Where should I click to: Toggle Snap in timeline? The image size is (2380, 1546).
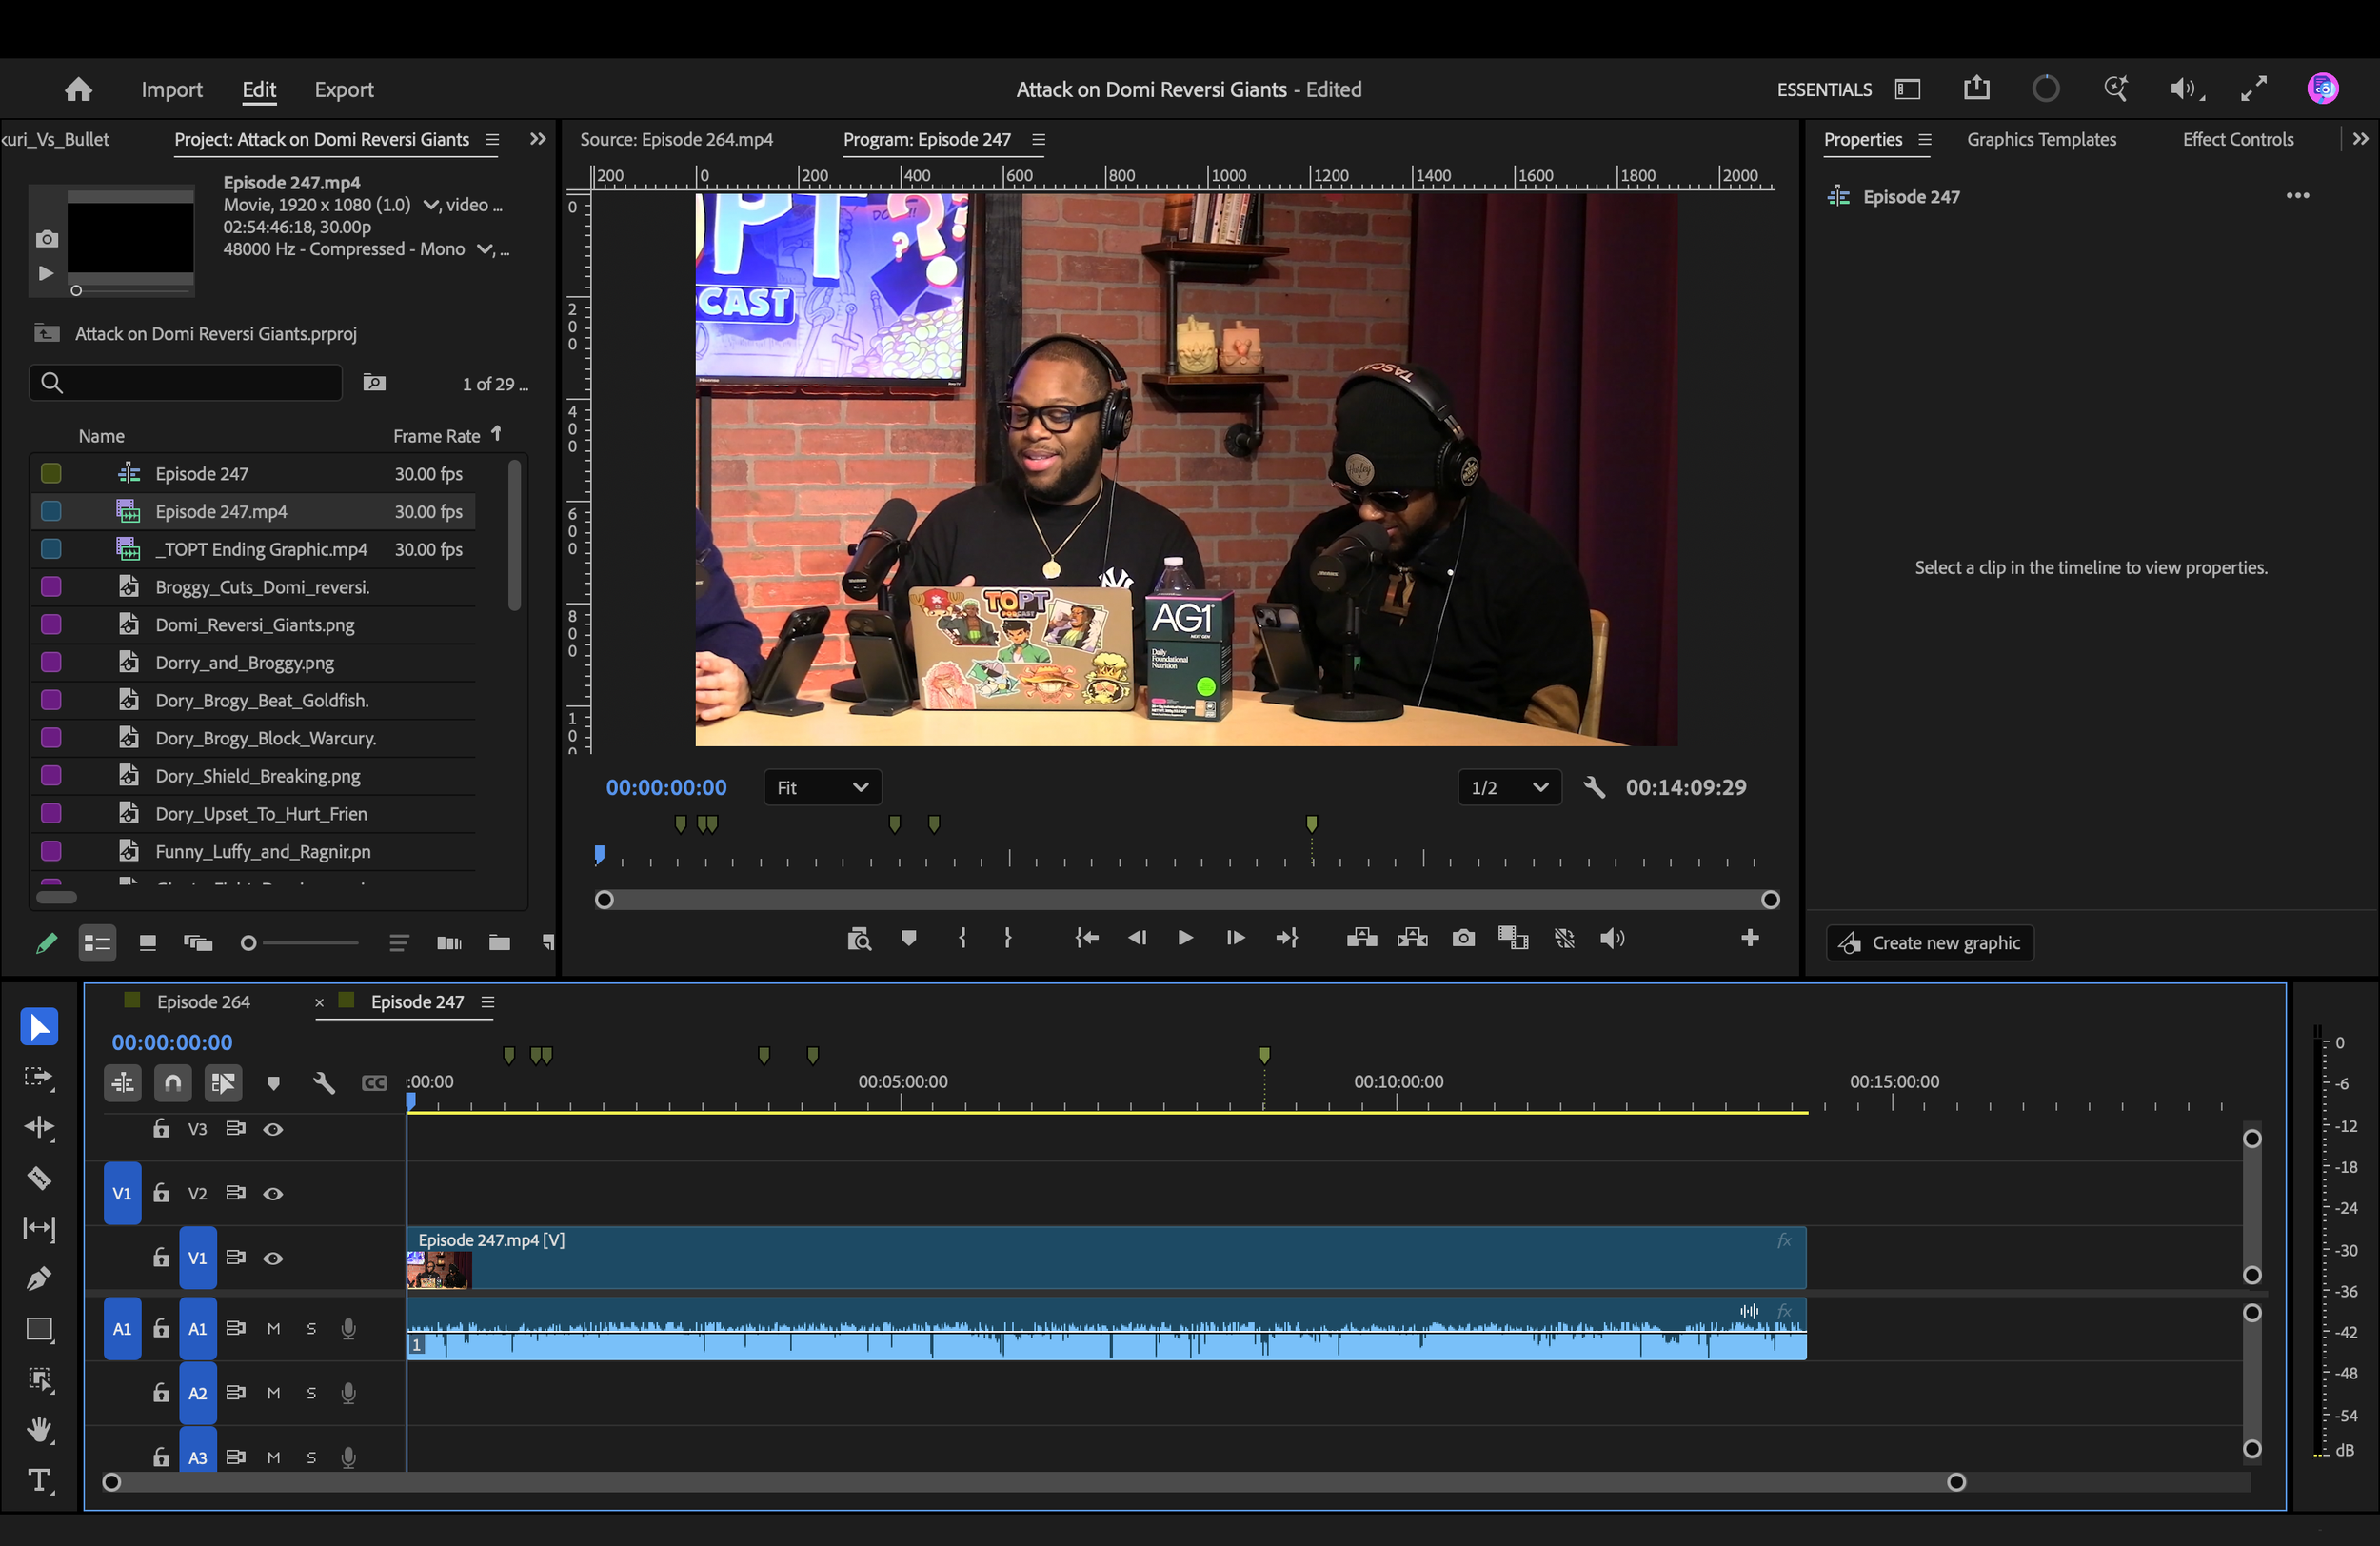(173, 1083)
